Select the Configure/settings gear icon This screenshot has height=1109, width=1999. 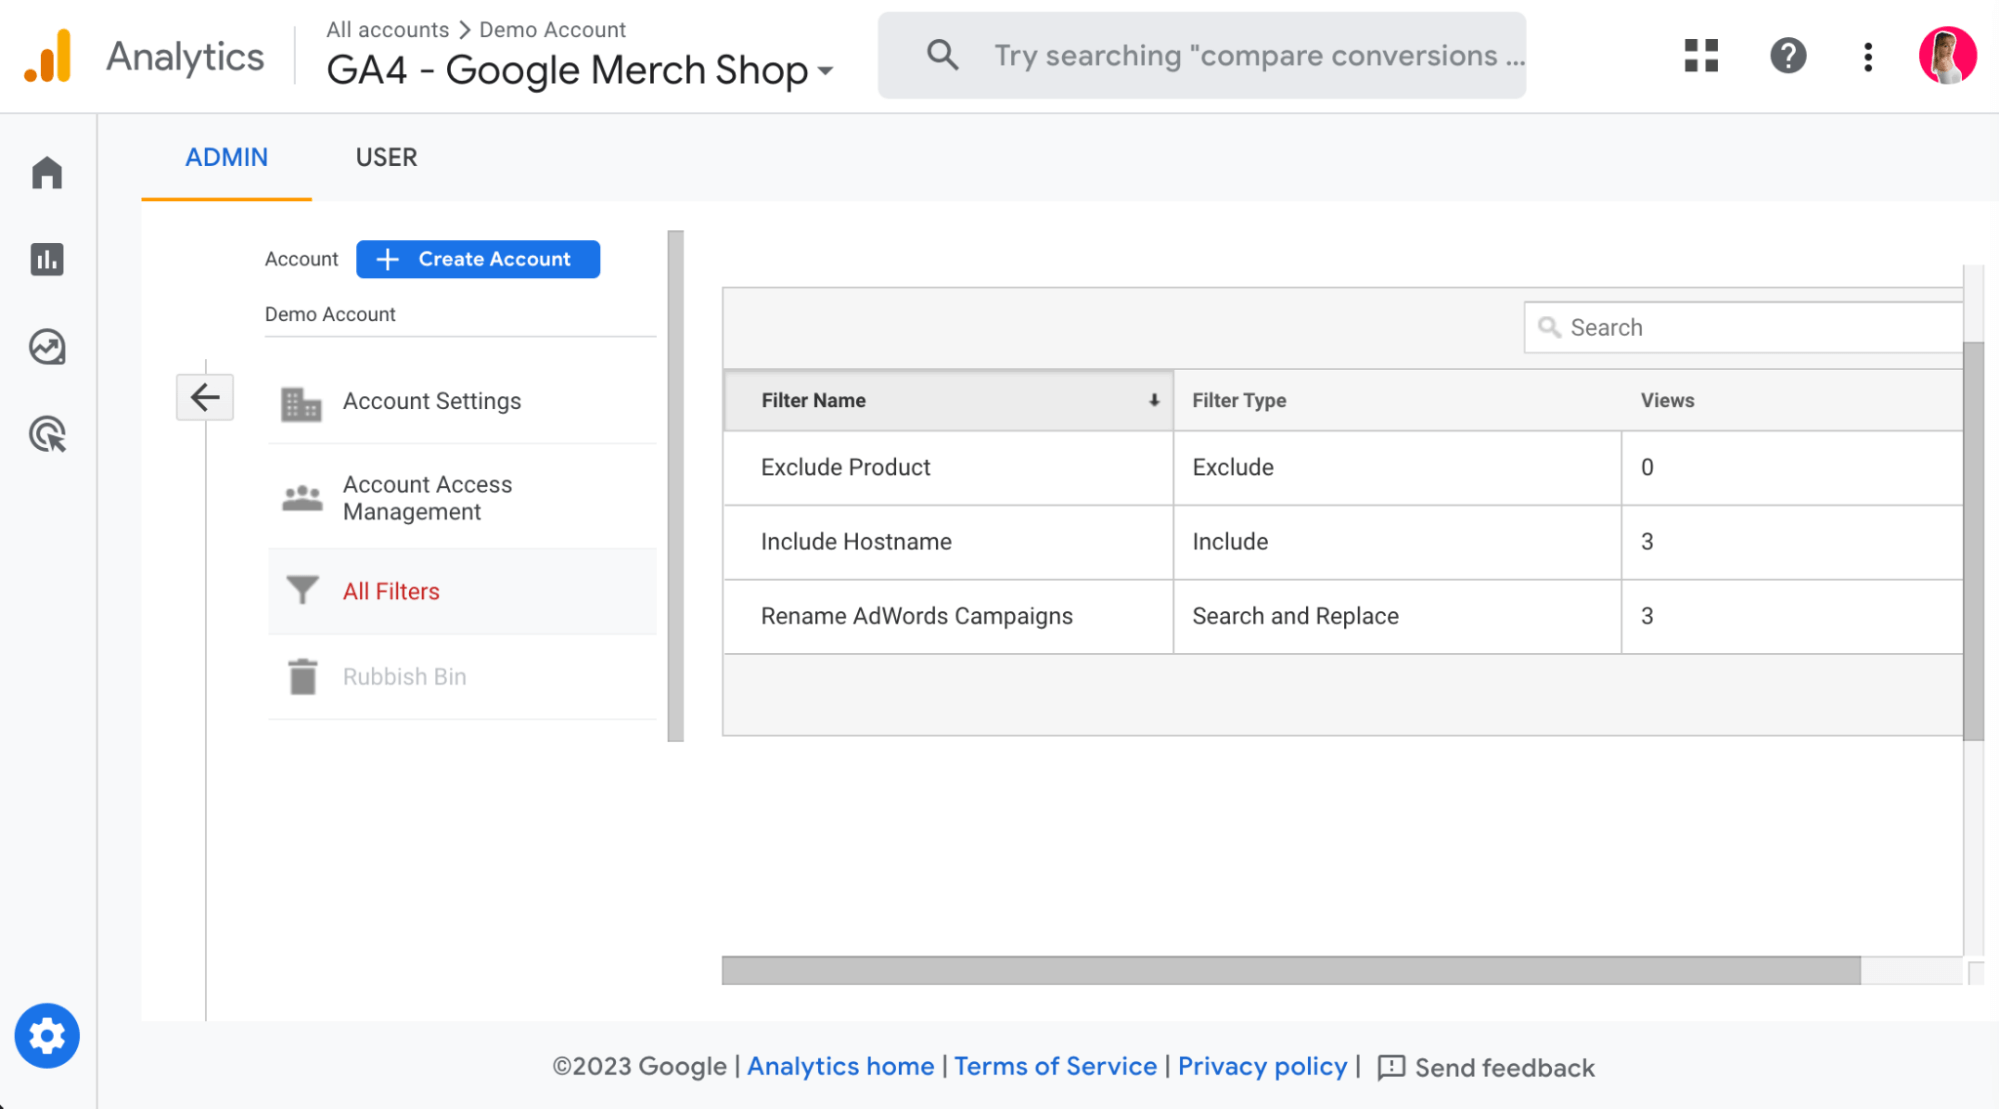click(x=46, y=1037)
